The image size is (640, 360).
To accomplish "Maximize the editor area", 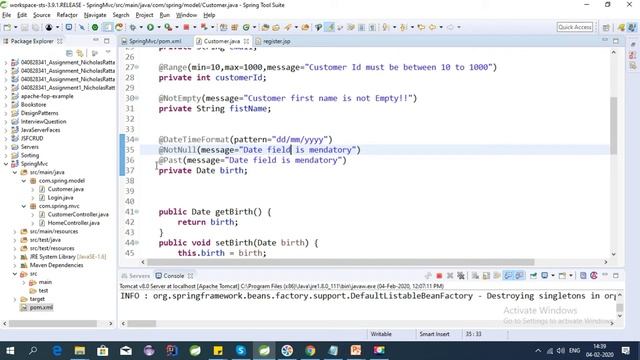I will (616, 41).
